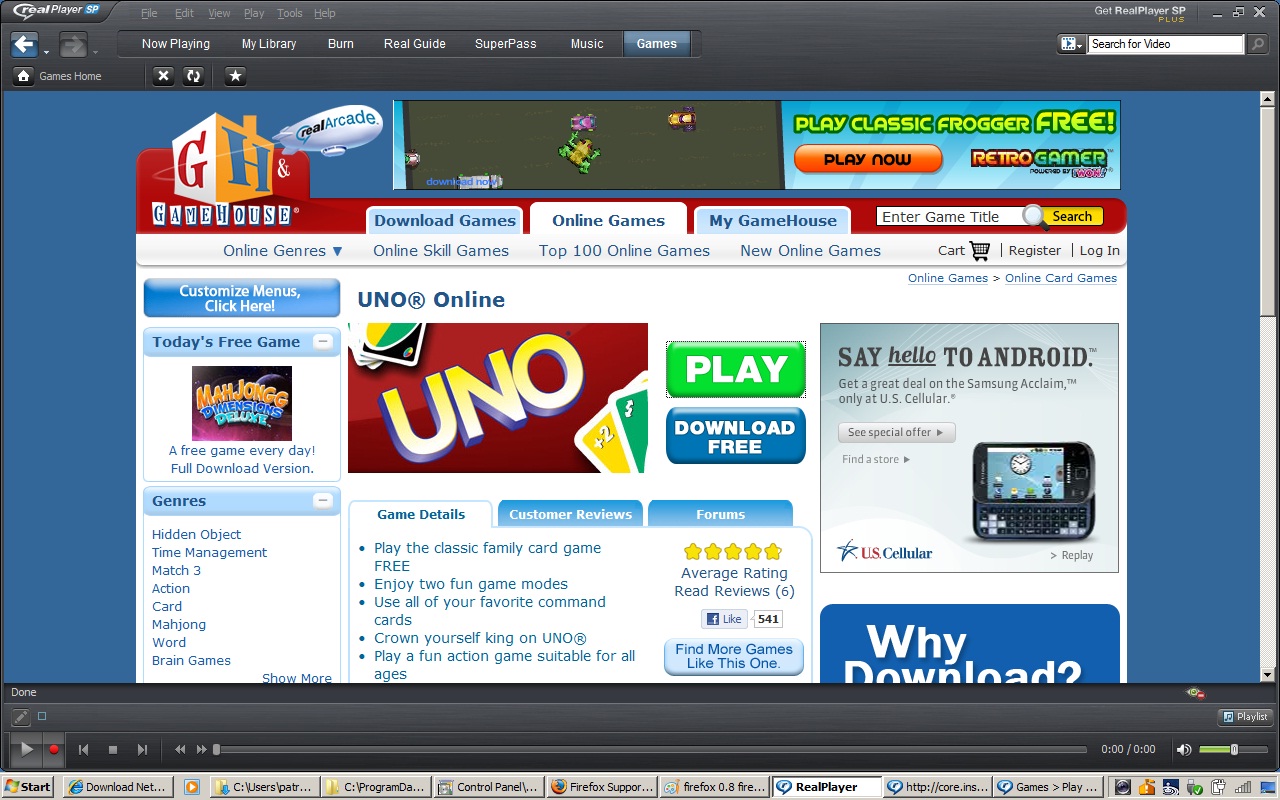
Task: Click the realArcade blimp logo
Action: 330,130
